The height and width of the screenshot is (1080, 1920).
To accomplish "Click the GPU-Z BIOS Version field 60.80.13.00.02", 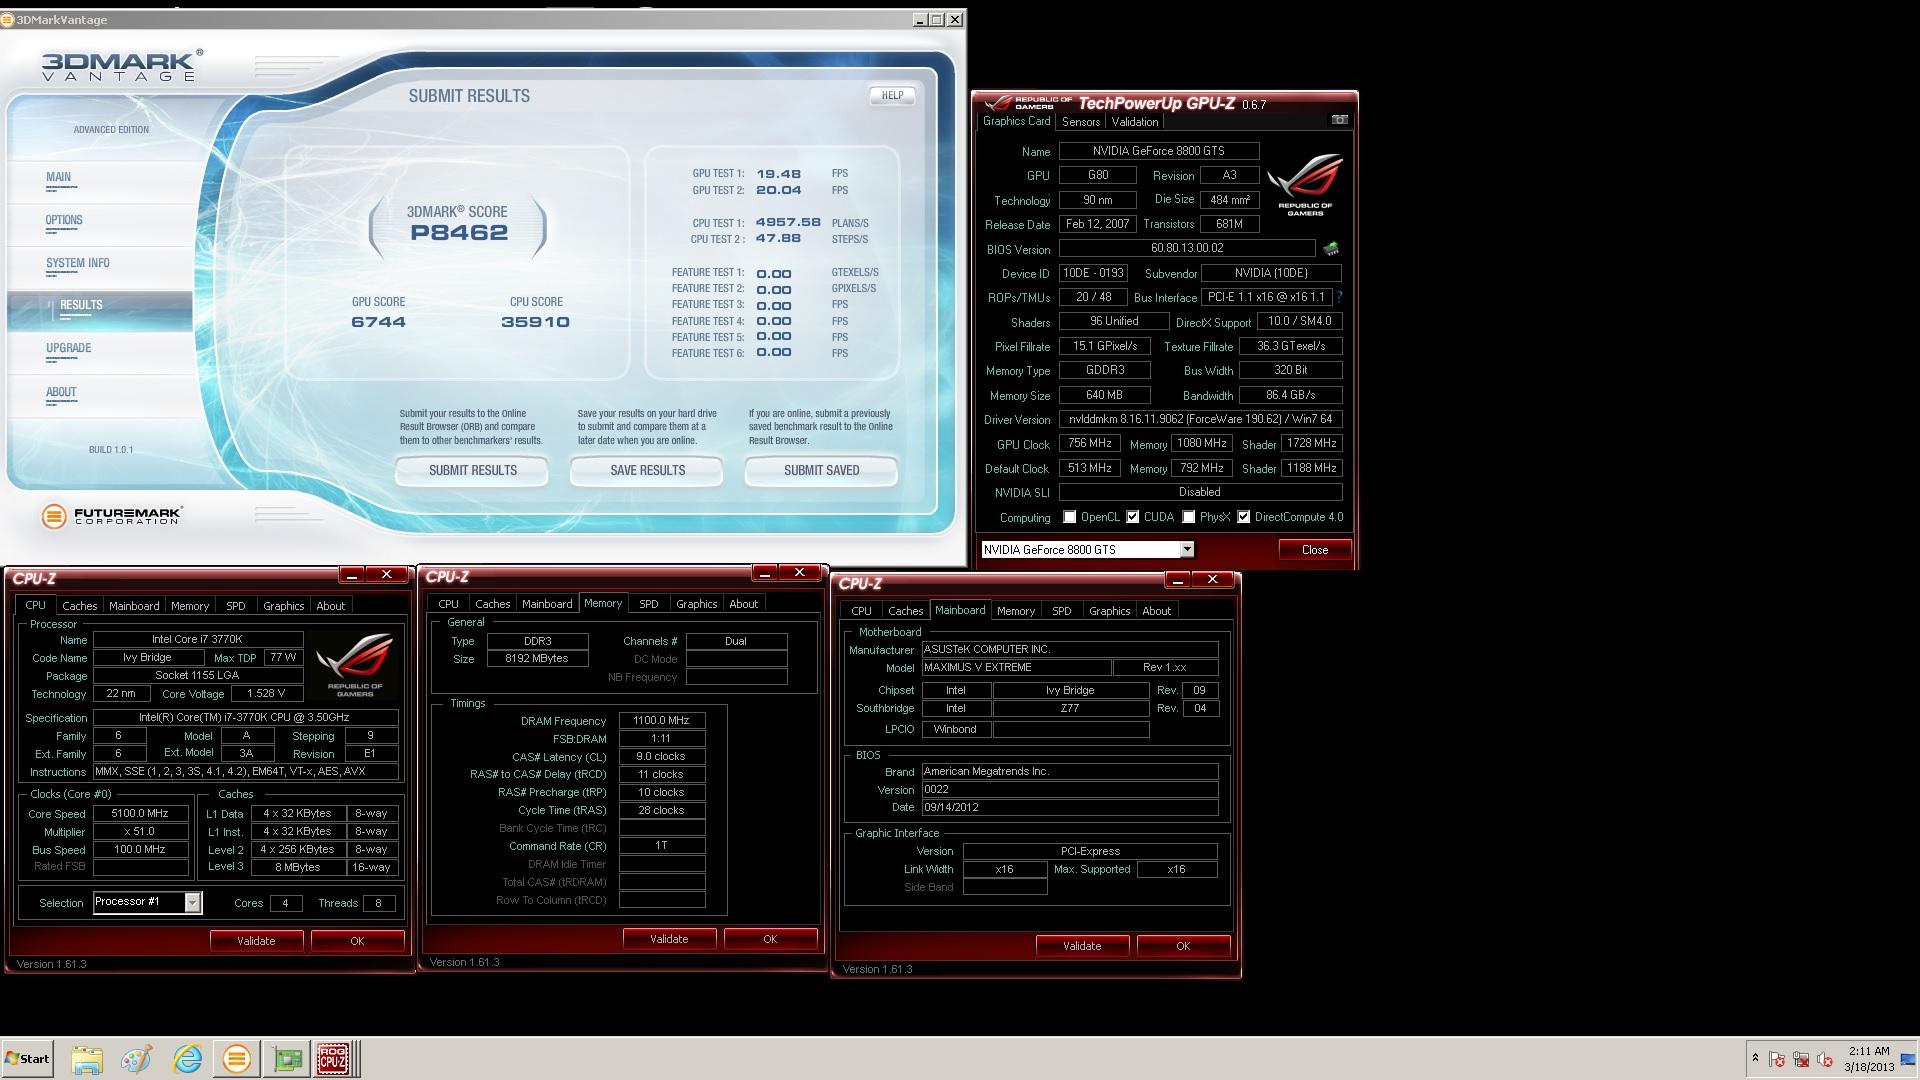I will (x=1187, y=248).
